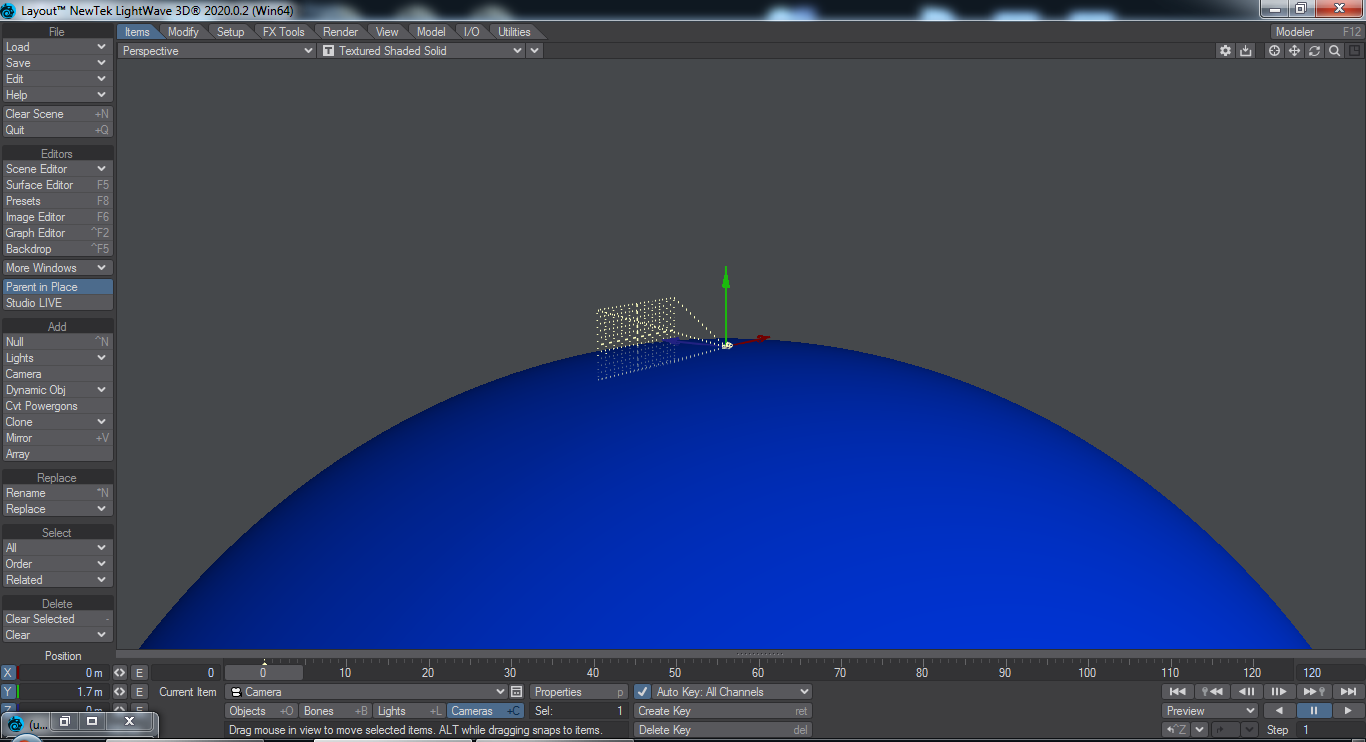Toggle the Auto Key checkbox
The image size is (1366, 742).
[643, 692]
